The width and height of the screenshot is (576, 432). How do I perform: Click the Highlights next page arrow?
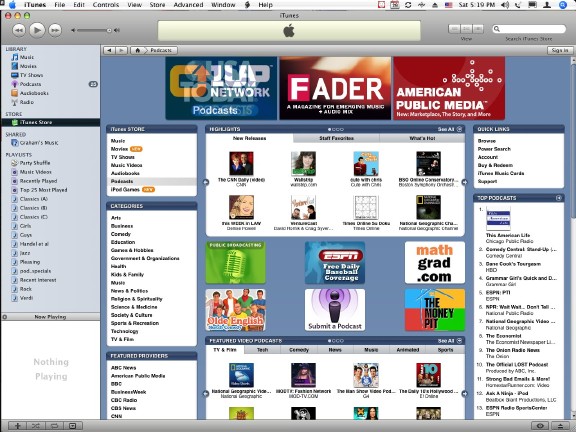(464, 182)
